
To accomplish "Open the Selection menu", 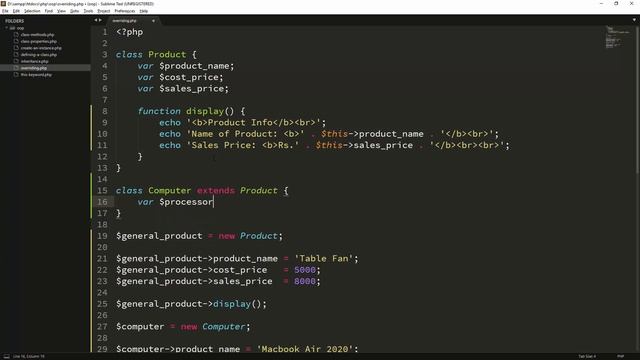I will 32,11.
